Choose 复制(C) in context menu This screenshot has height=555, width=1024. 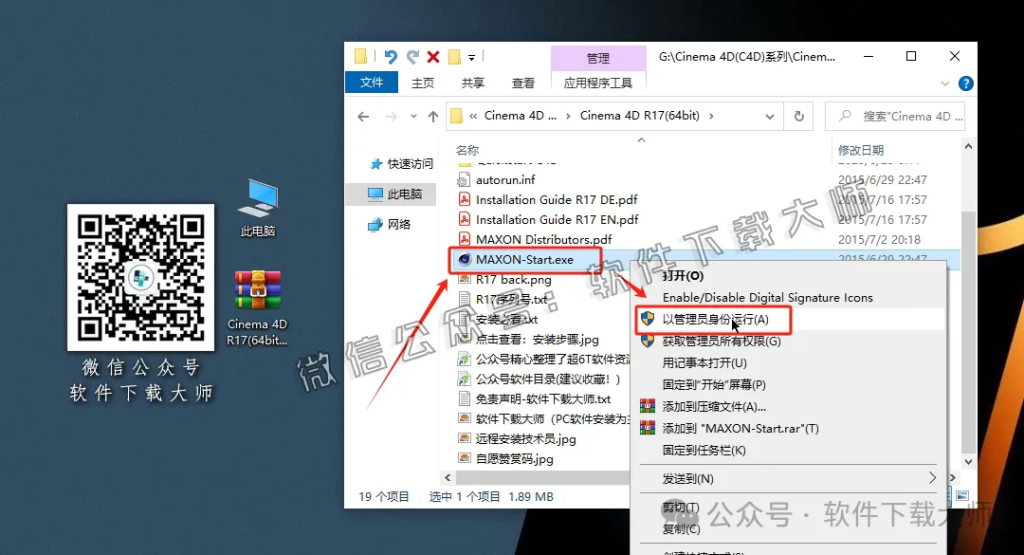point(681,529)
